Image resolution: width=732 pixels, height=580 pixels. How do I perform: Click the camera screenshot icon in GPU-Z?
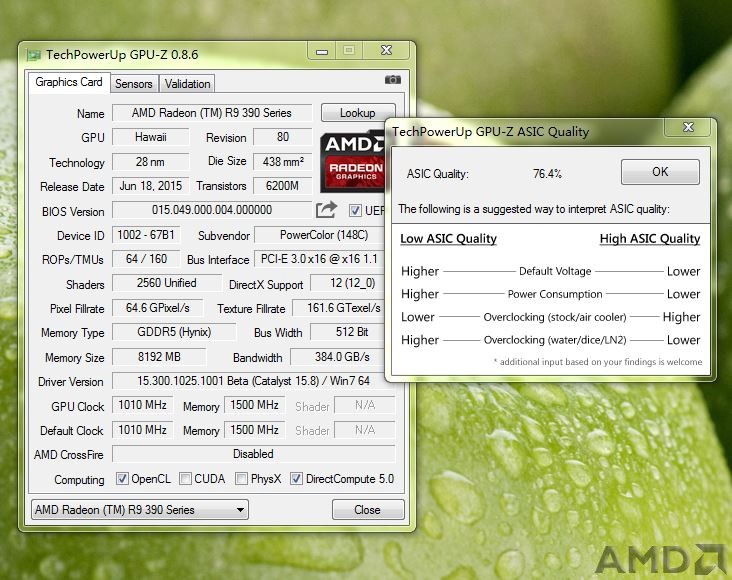[x=393, y=79]
